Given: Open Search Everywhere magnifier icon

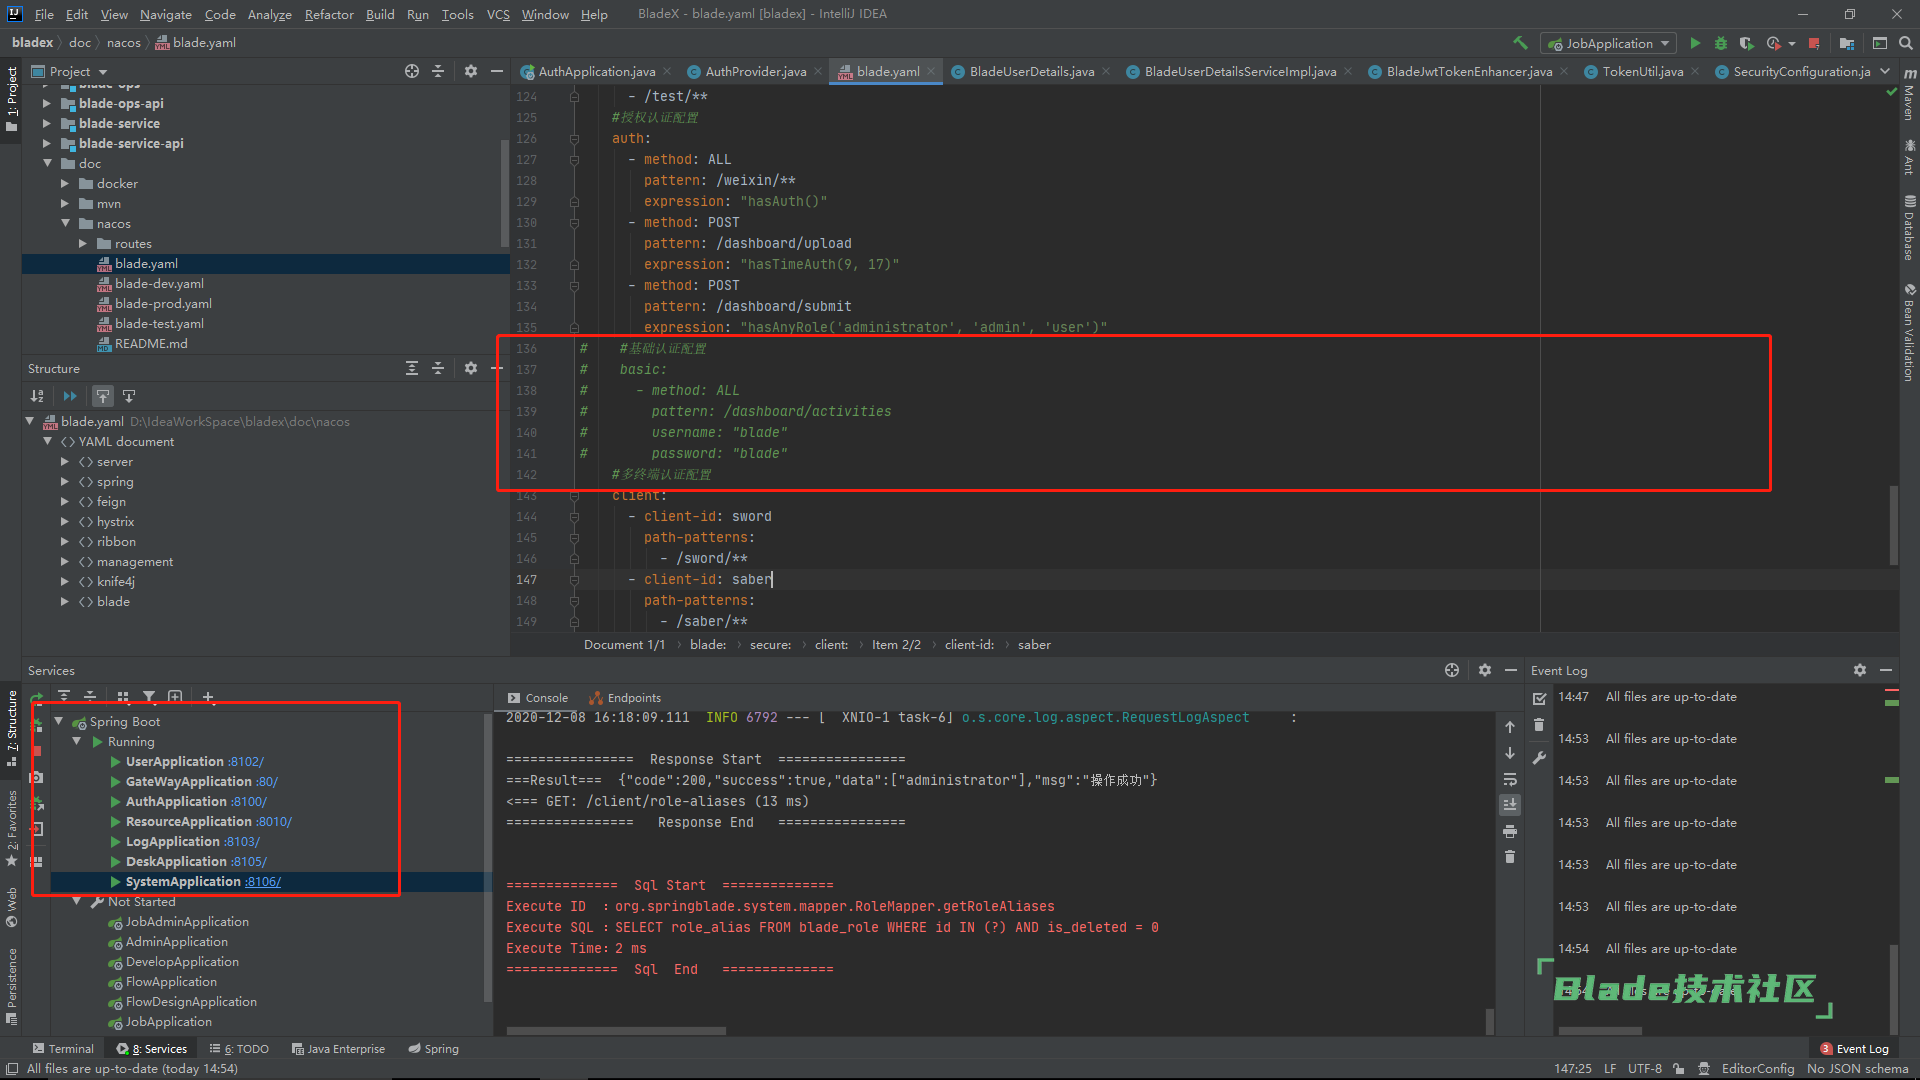Looking at the screenshot, I should pyautogui.click(x=1906, y=43).
